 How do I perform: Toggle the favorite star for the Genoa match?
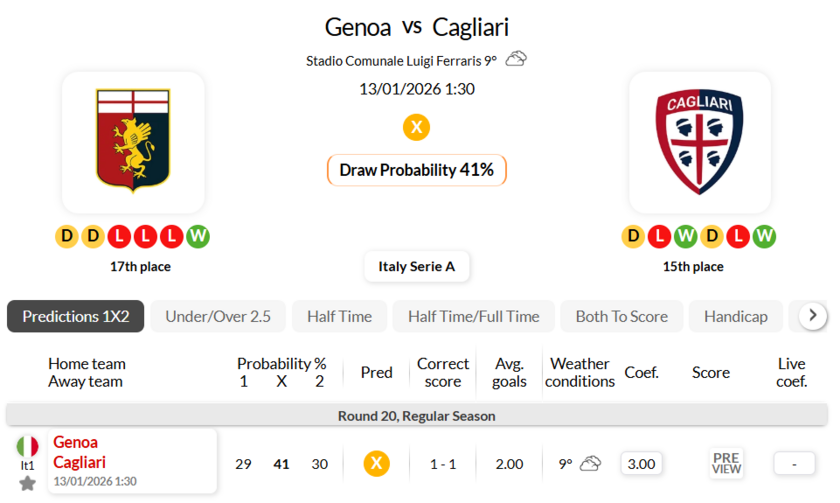click(27, 483)
